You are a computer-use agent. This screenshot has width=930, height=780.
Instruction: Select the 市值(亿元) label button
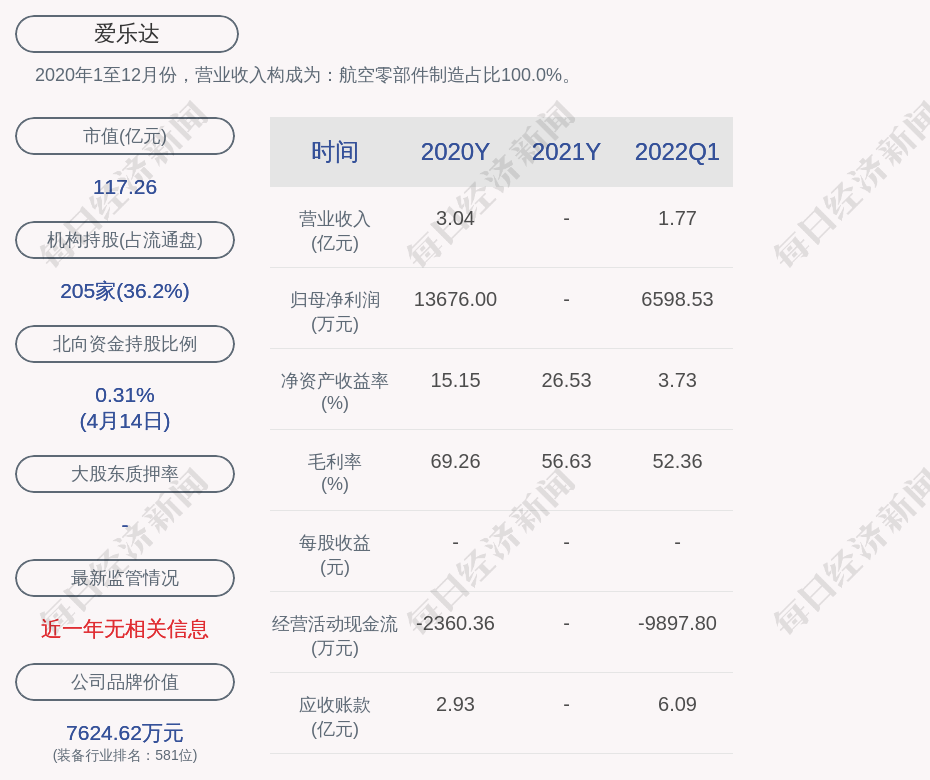125,136
